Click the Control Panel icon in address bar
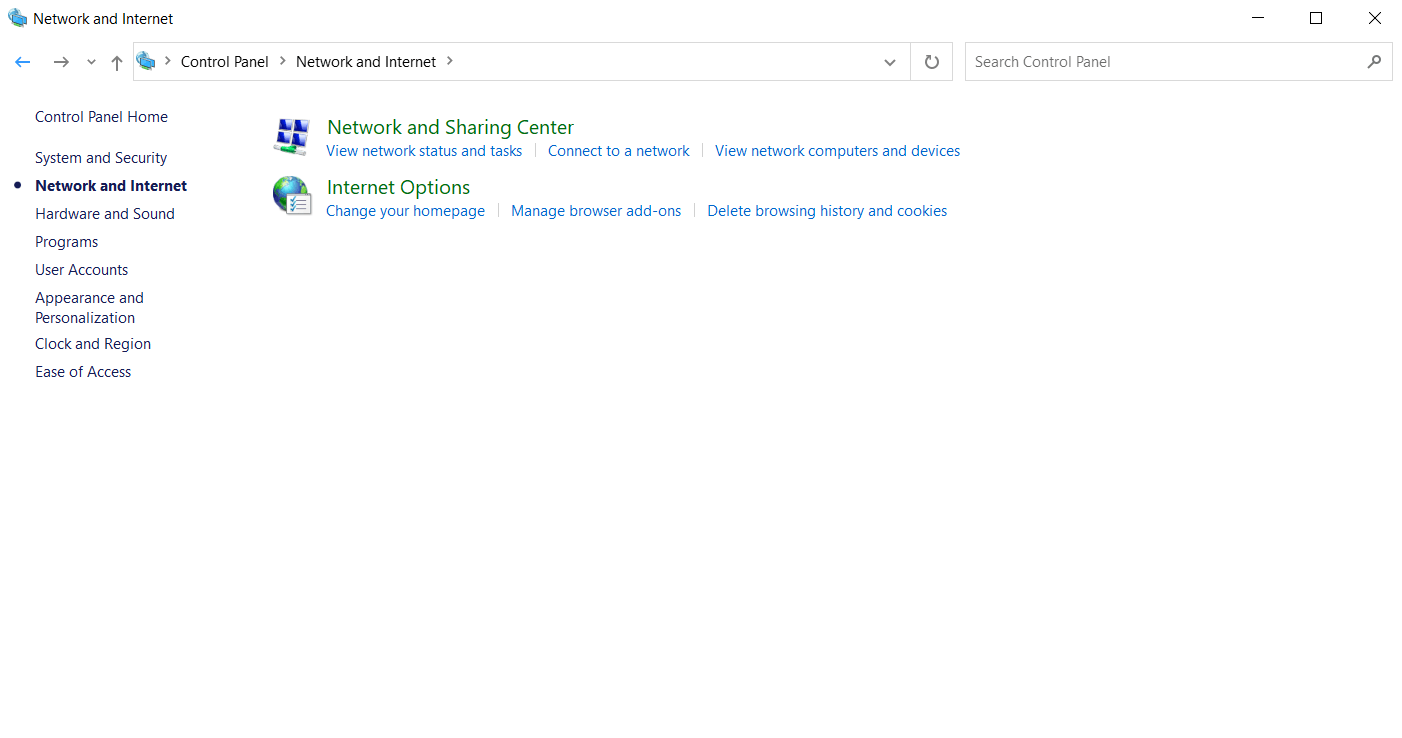1402x738 pixels. point(147,61)
